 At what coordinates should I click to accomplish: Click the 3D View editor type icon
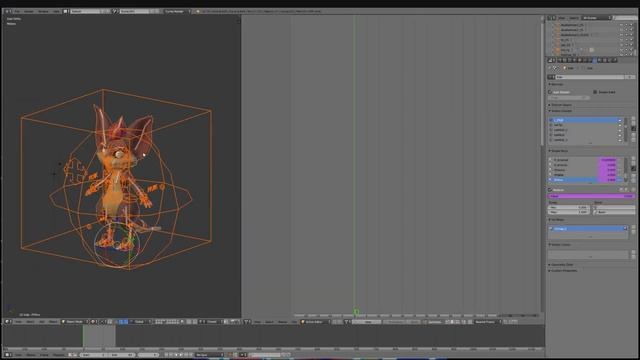click(x=7, y=322)
